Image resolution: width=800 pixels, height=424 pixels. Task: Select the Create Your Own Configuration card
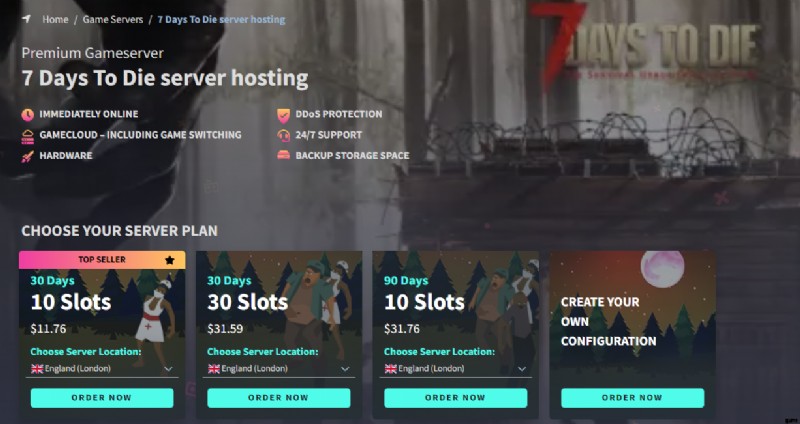pyautogui.click(x=633, y=335)
